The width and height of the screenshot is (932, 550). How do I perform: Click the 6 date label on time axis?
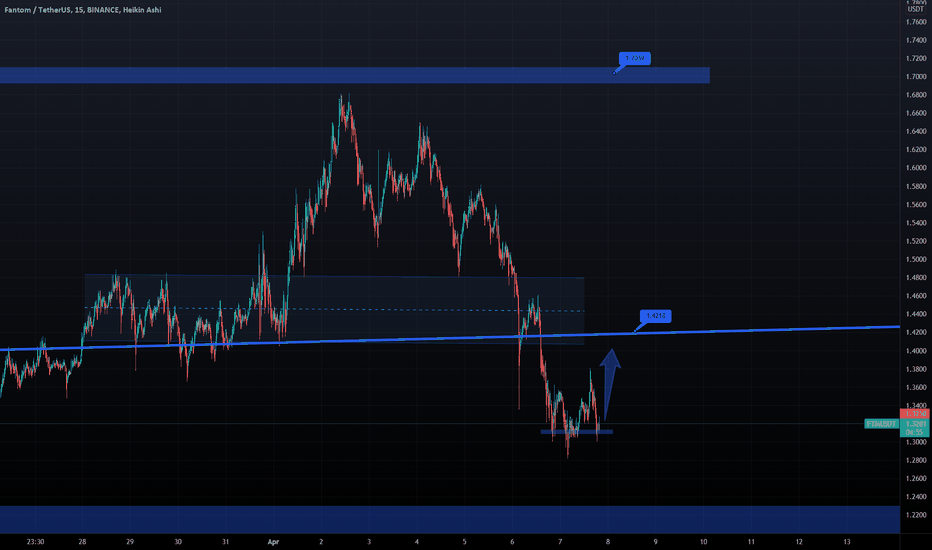pyautogui.click(x=512, y=542)
